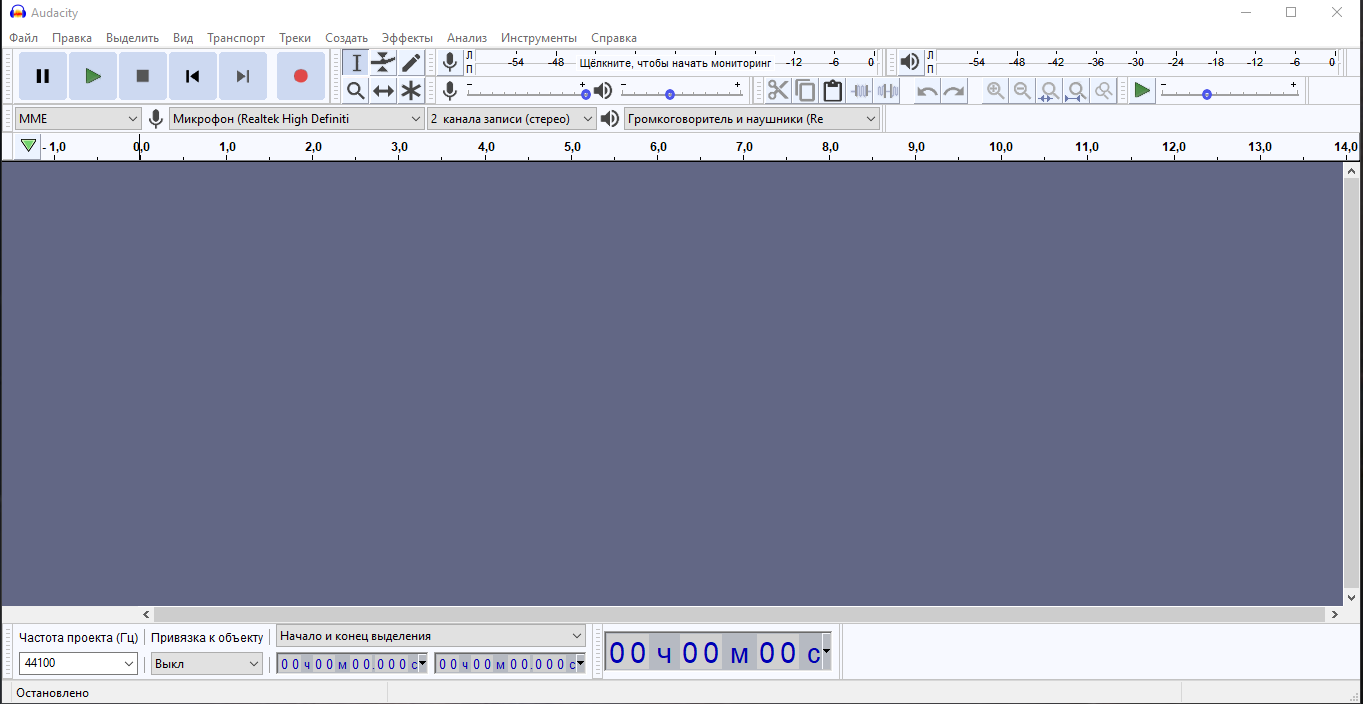Open the recording channels (стерео) dropdown
The image size is (1363, 704).
[511, 119]
